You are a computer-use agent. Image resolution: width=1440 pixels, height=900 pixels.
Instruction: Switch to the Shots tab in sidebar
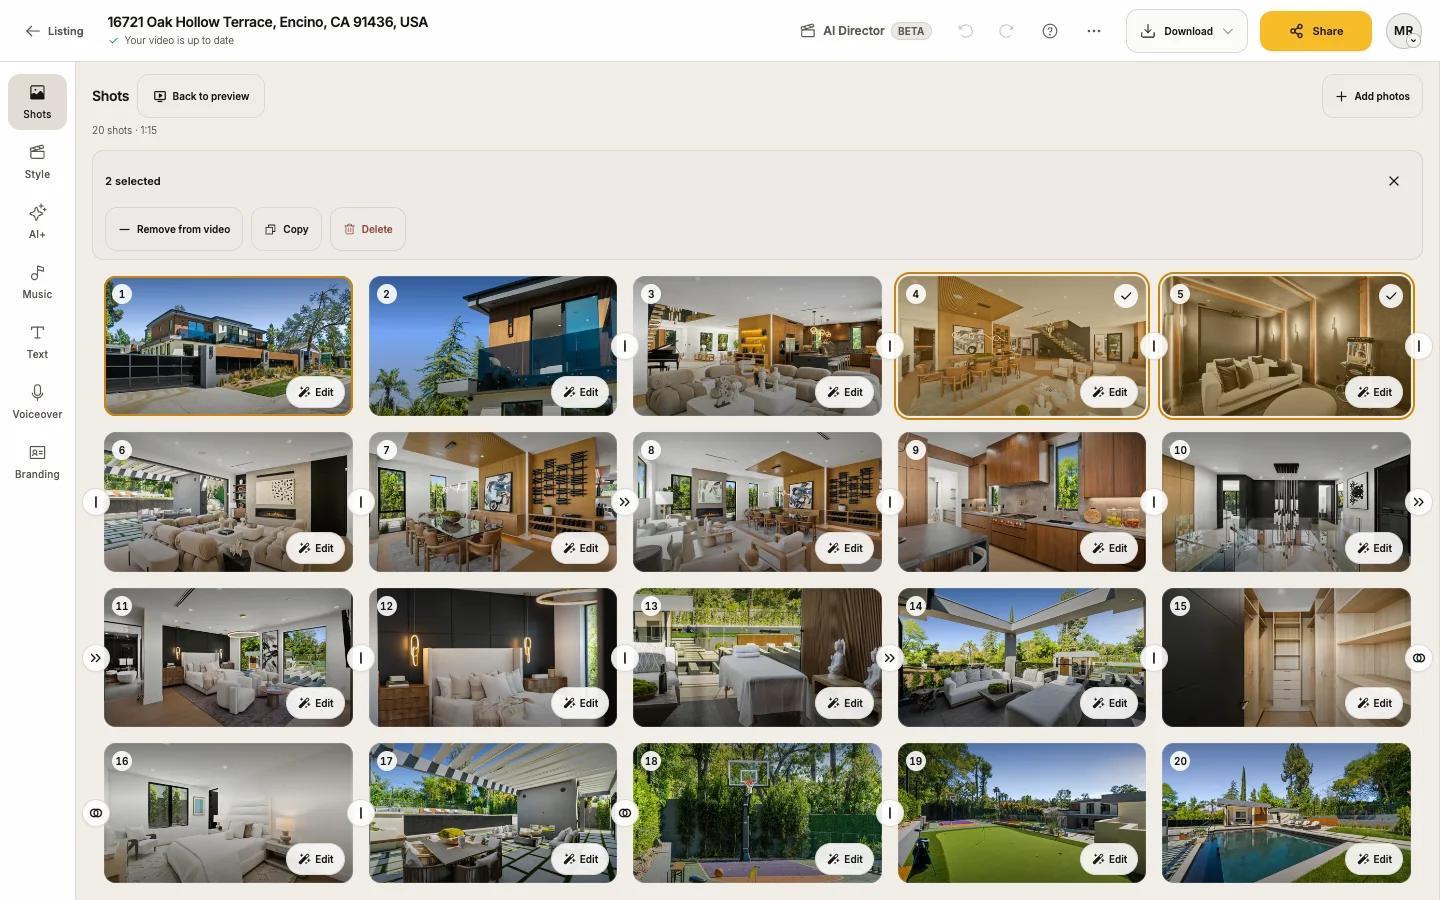[x=37, y=102]
